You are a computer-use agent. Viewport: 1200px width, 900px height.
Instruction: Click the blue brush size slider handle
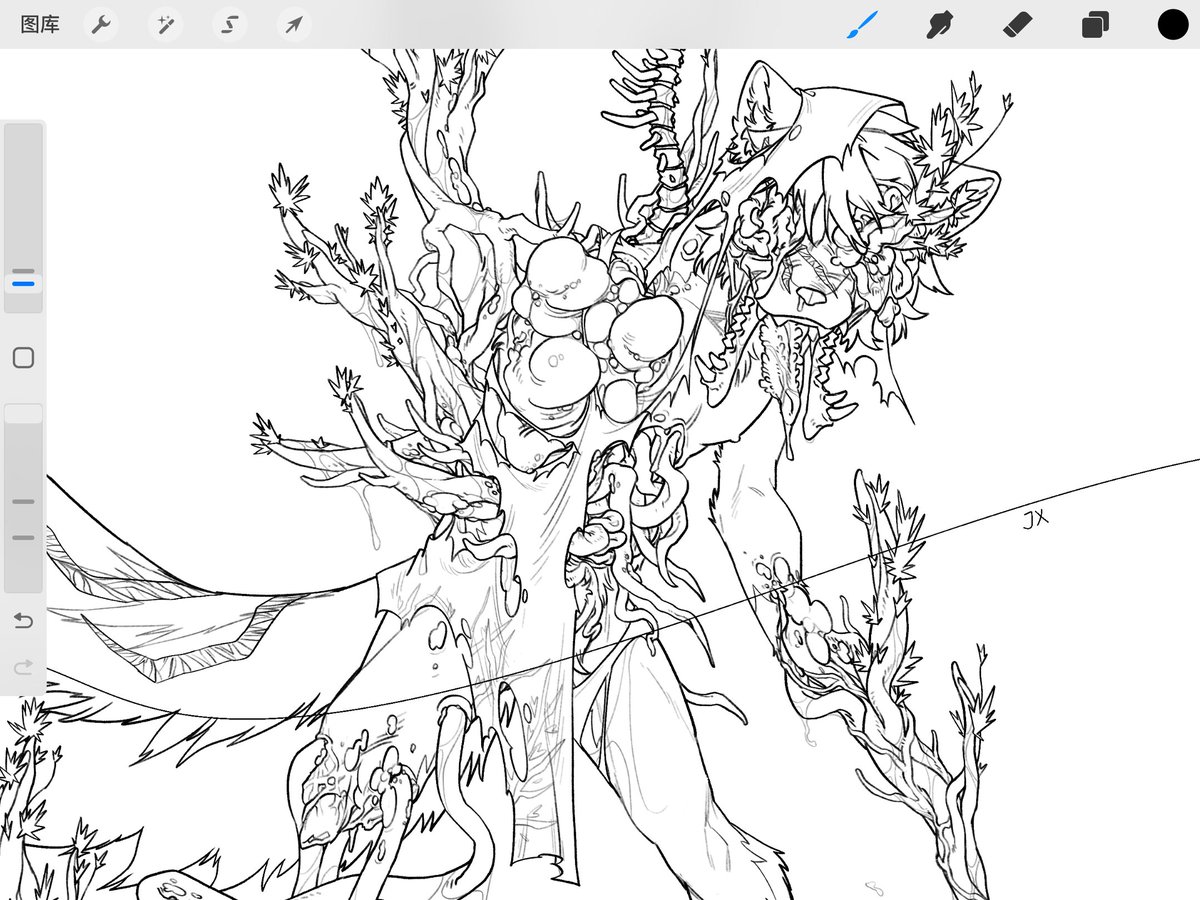[x=23, y=284]
